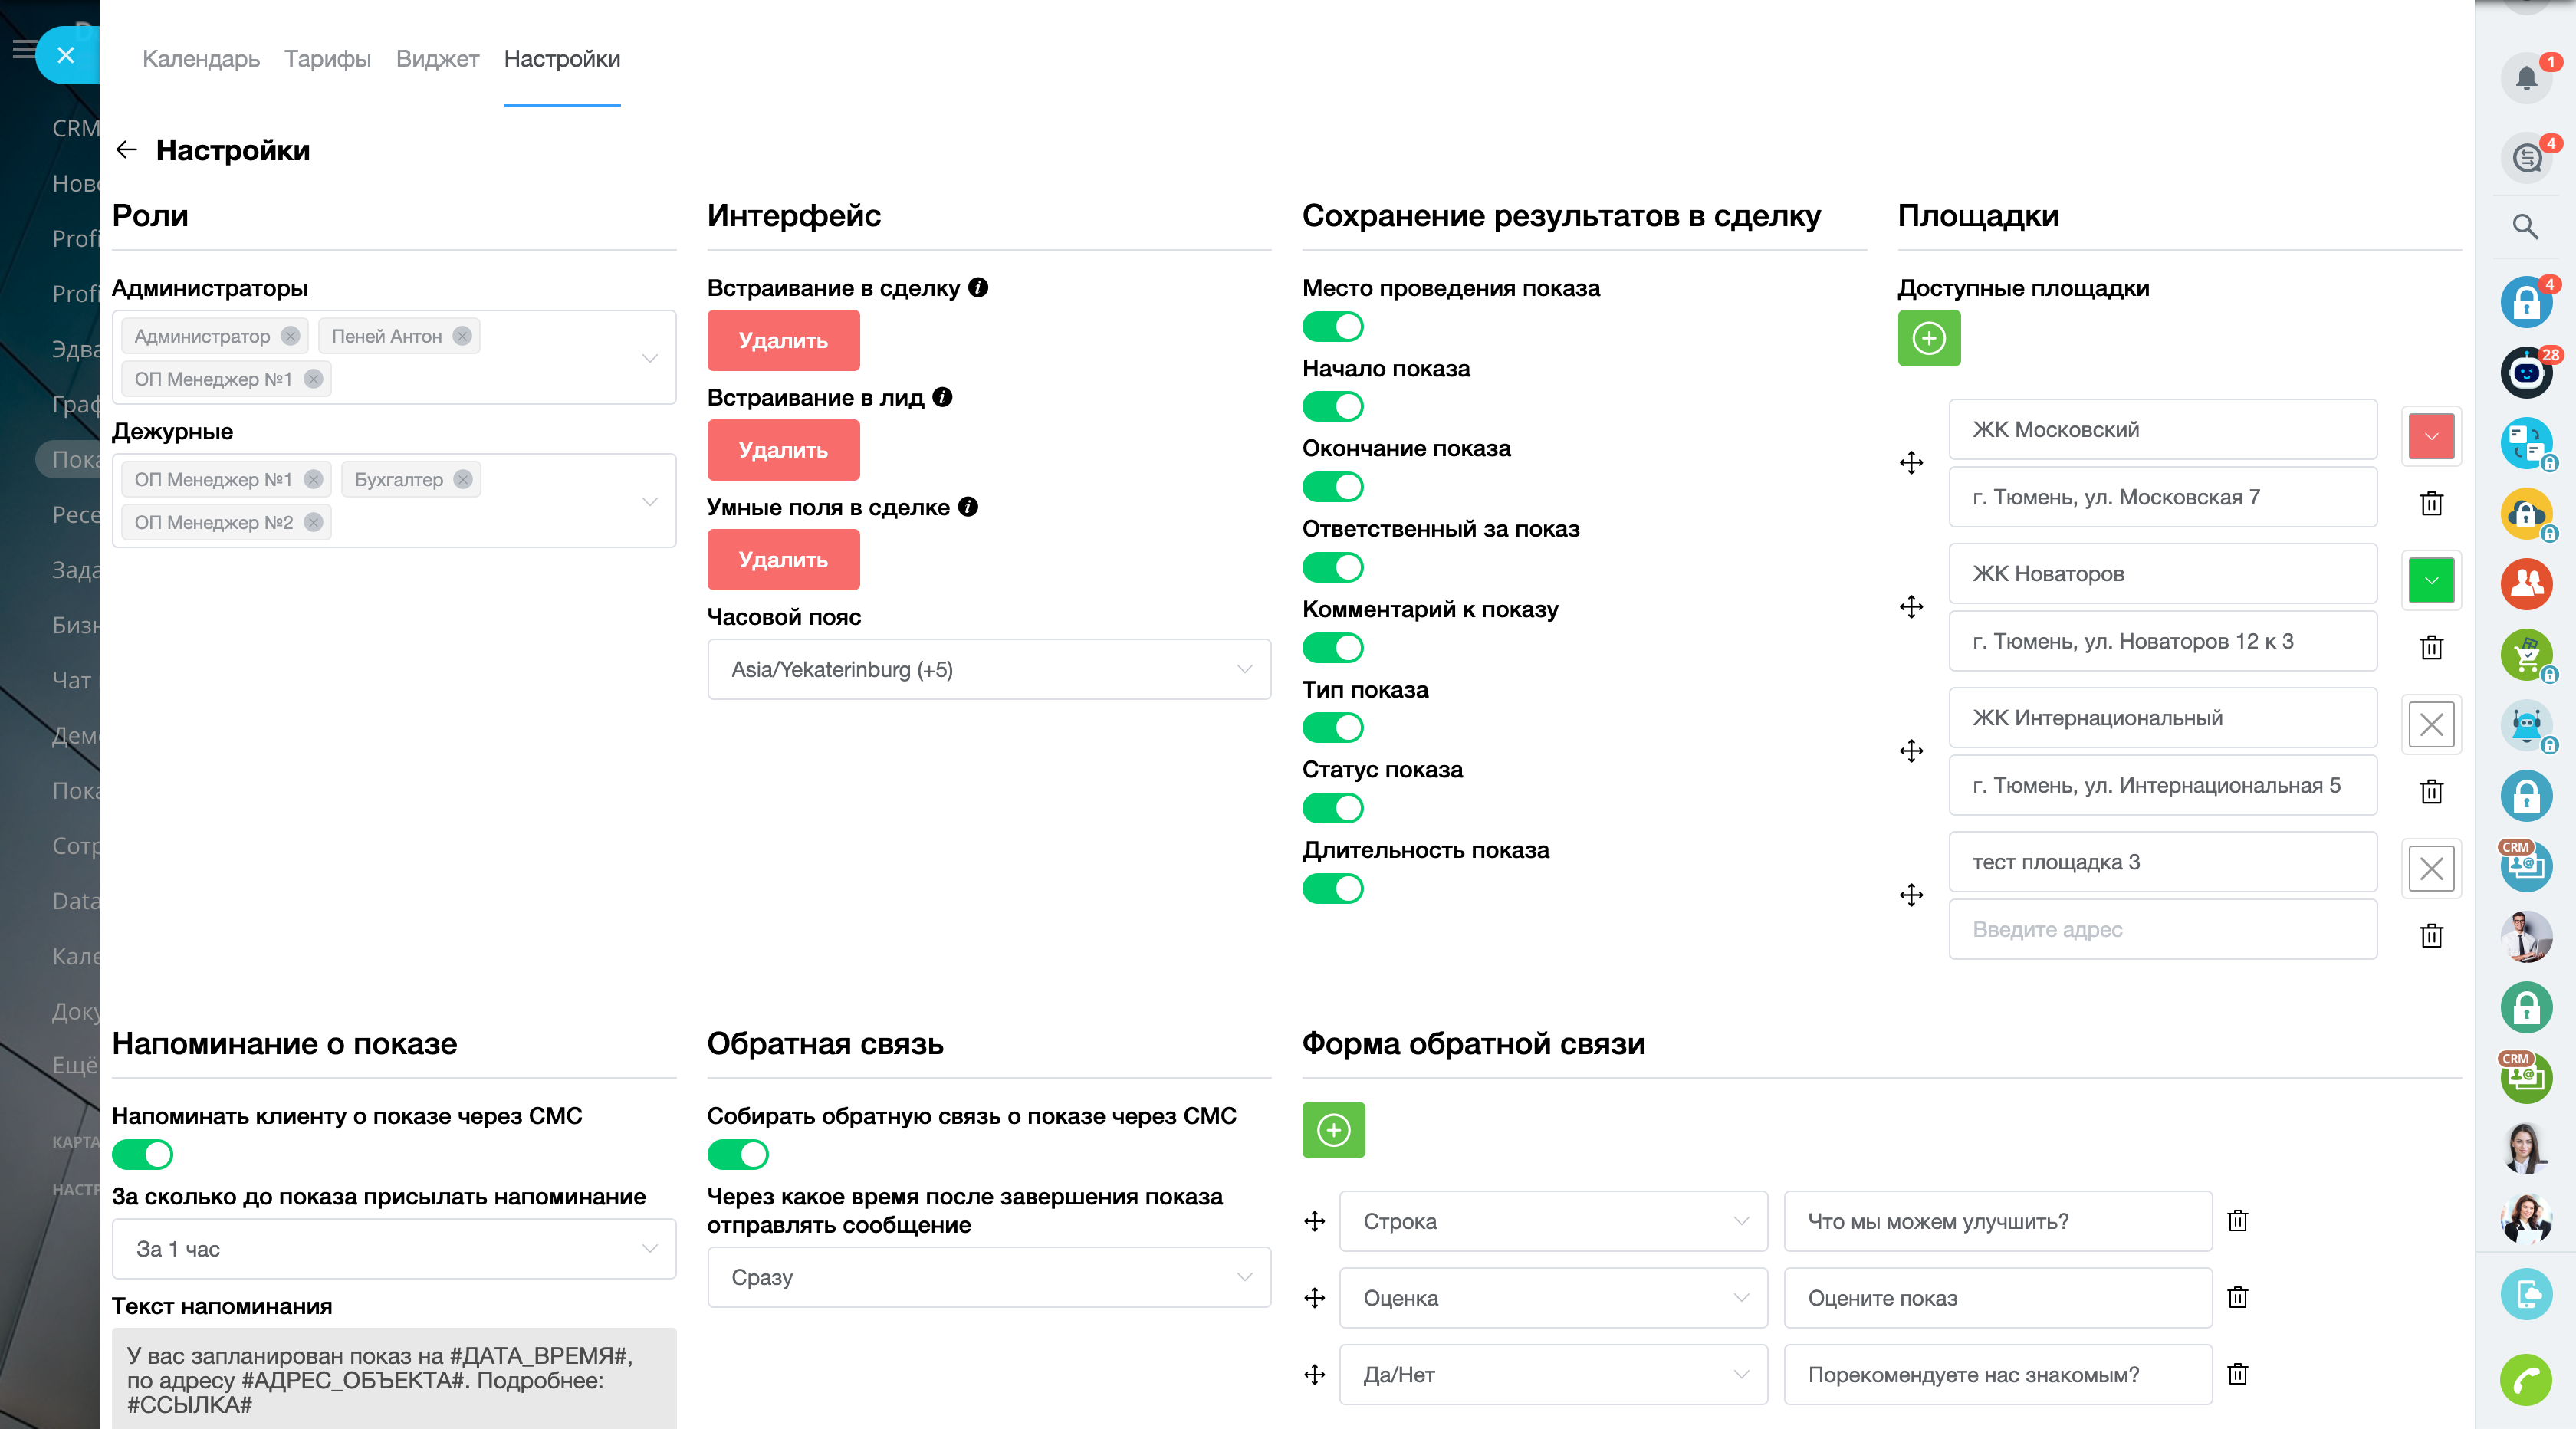Click Удалить under Встраивание в сделку

(x=783, y=340)
